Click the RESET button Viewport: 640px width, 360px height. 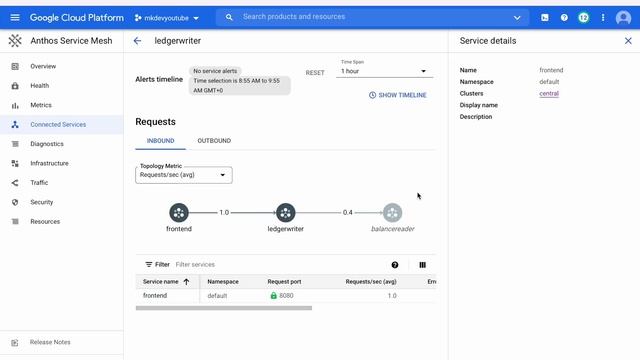(x=315, y=73)
